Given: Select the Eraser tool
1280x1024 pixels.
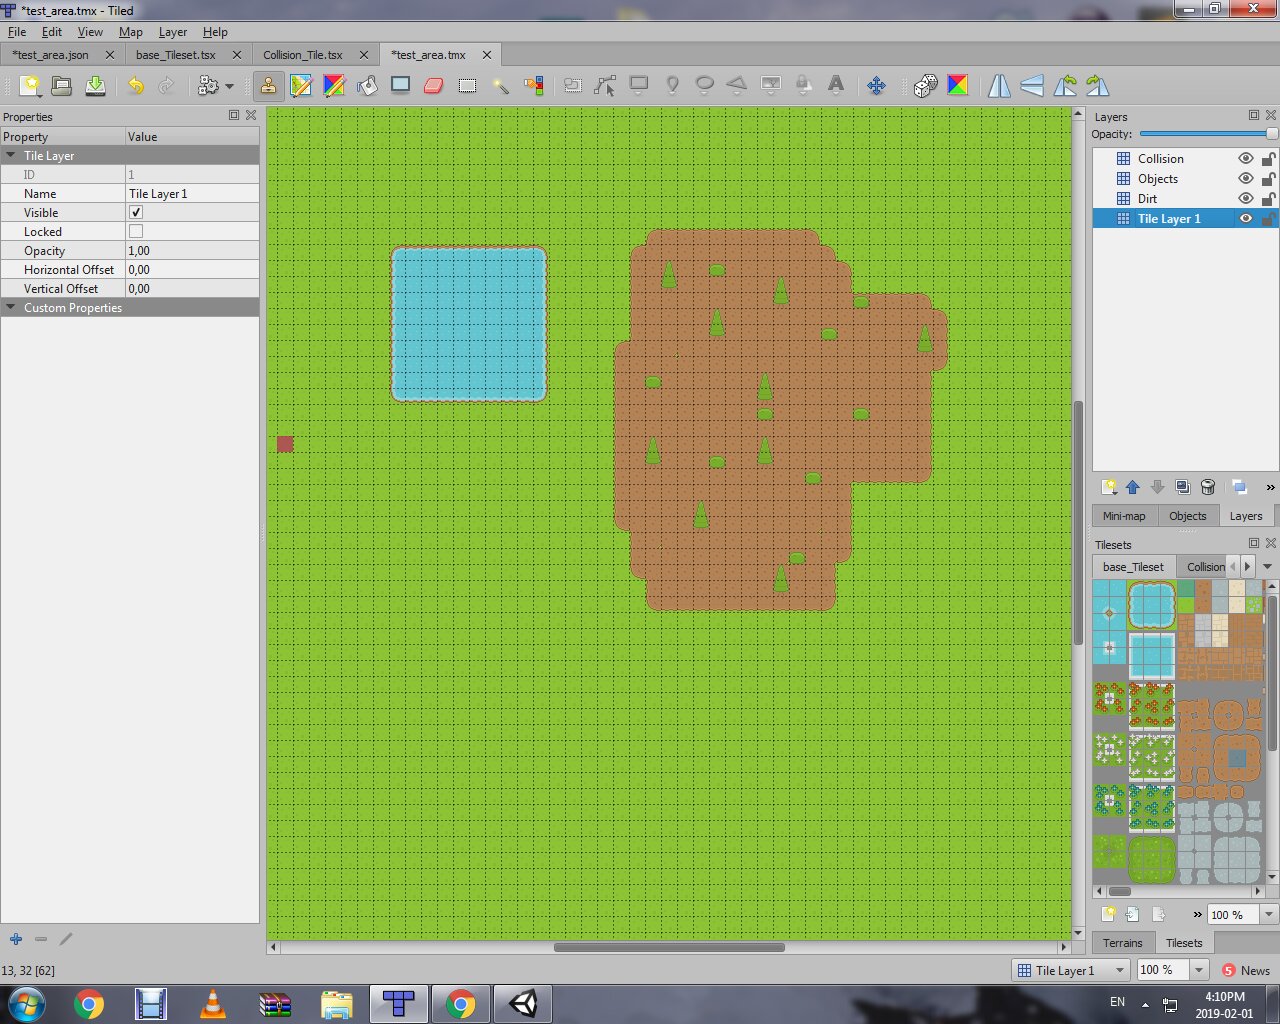Looking at the screenshot, I should click(433, 85).
